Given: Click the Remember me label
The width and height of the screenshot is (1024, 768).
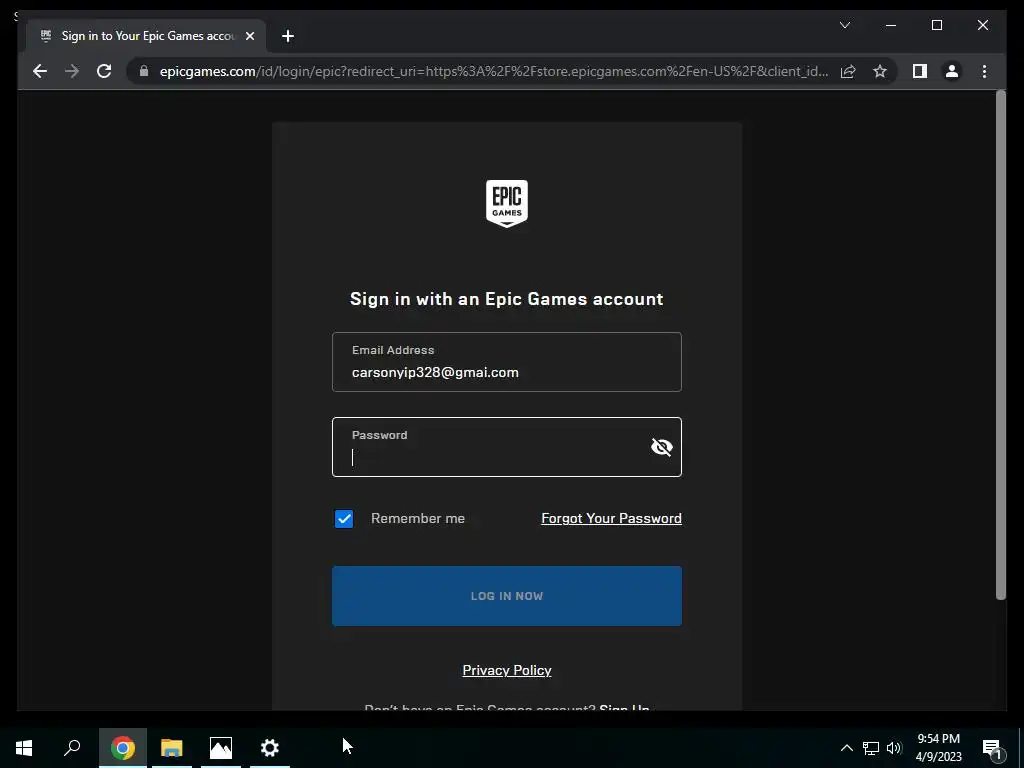Looking at the screenshot, I should coord(418,519).
